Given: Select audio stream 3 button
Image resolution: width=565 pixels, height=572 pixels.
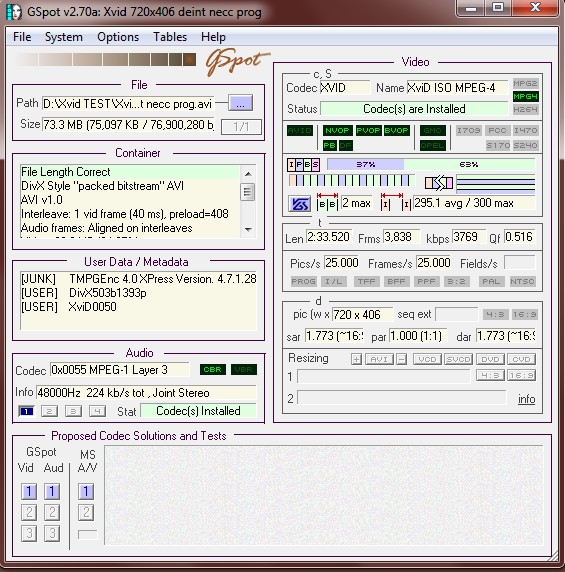Looking at the screenshot, I should pos(73,411).
